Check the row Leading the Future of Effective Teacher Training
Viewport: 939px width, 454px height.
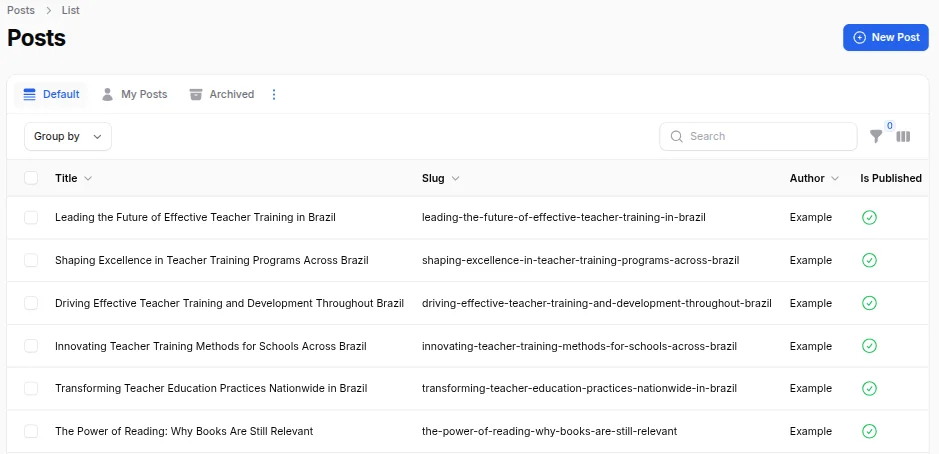coord(31,217)
